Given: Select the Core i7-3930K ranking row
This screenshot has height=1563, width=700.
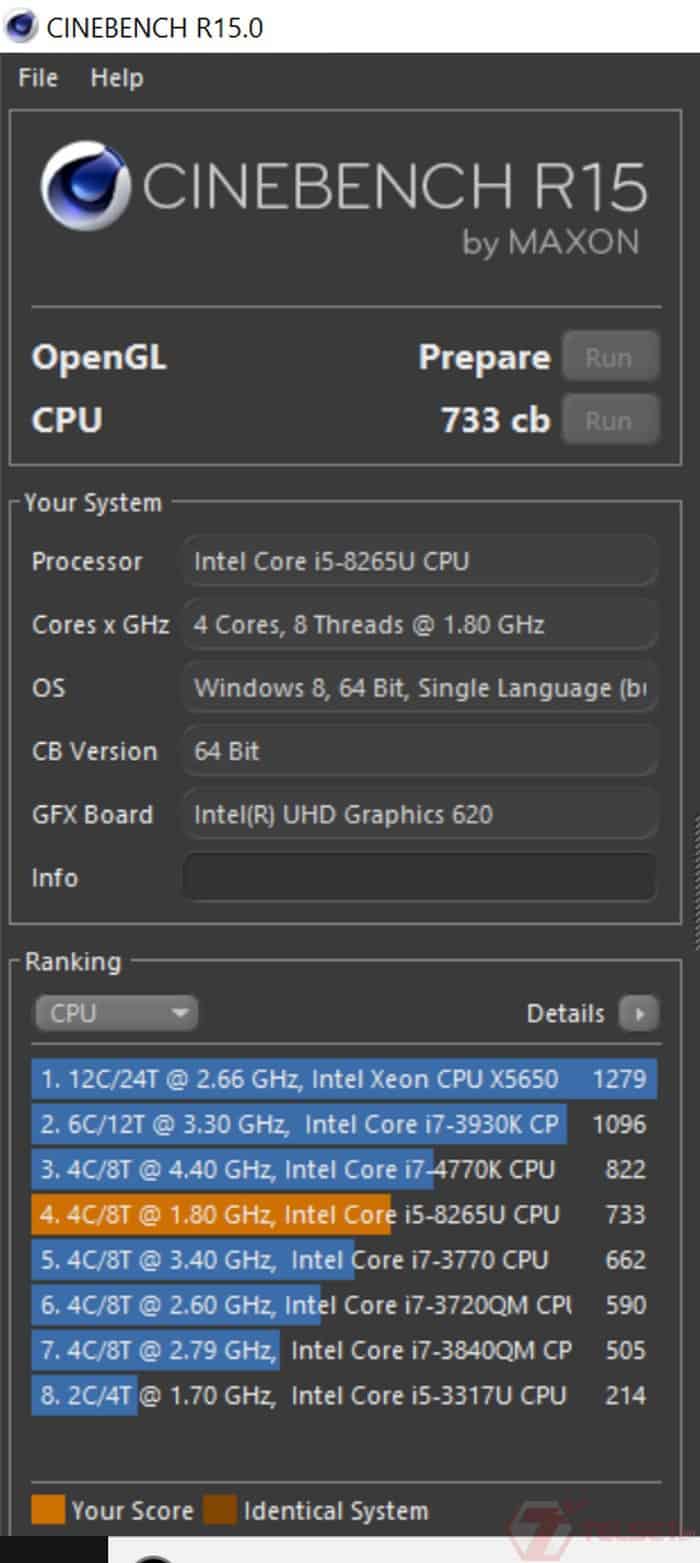Looking at the screenshot, I should 343,1124.
